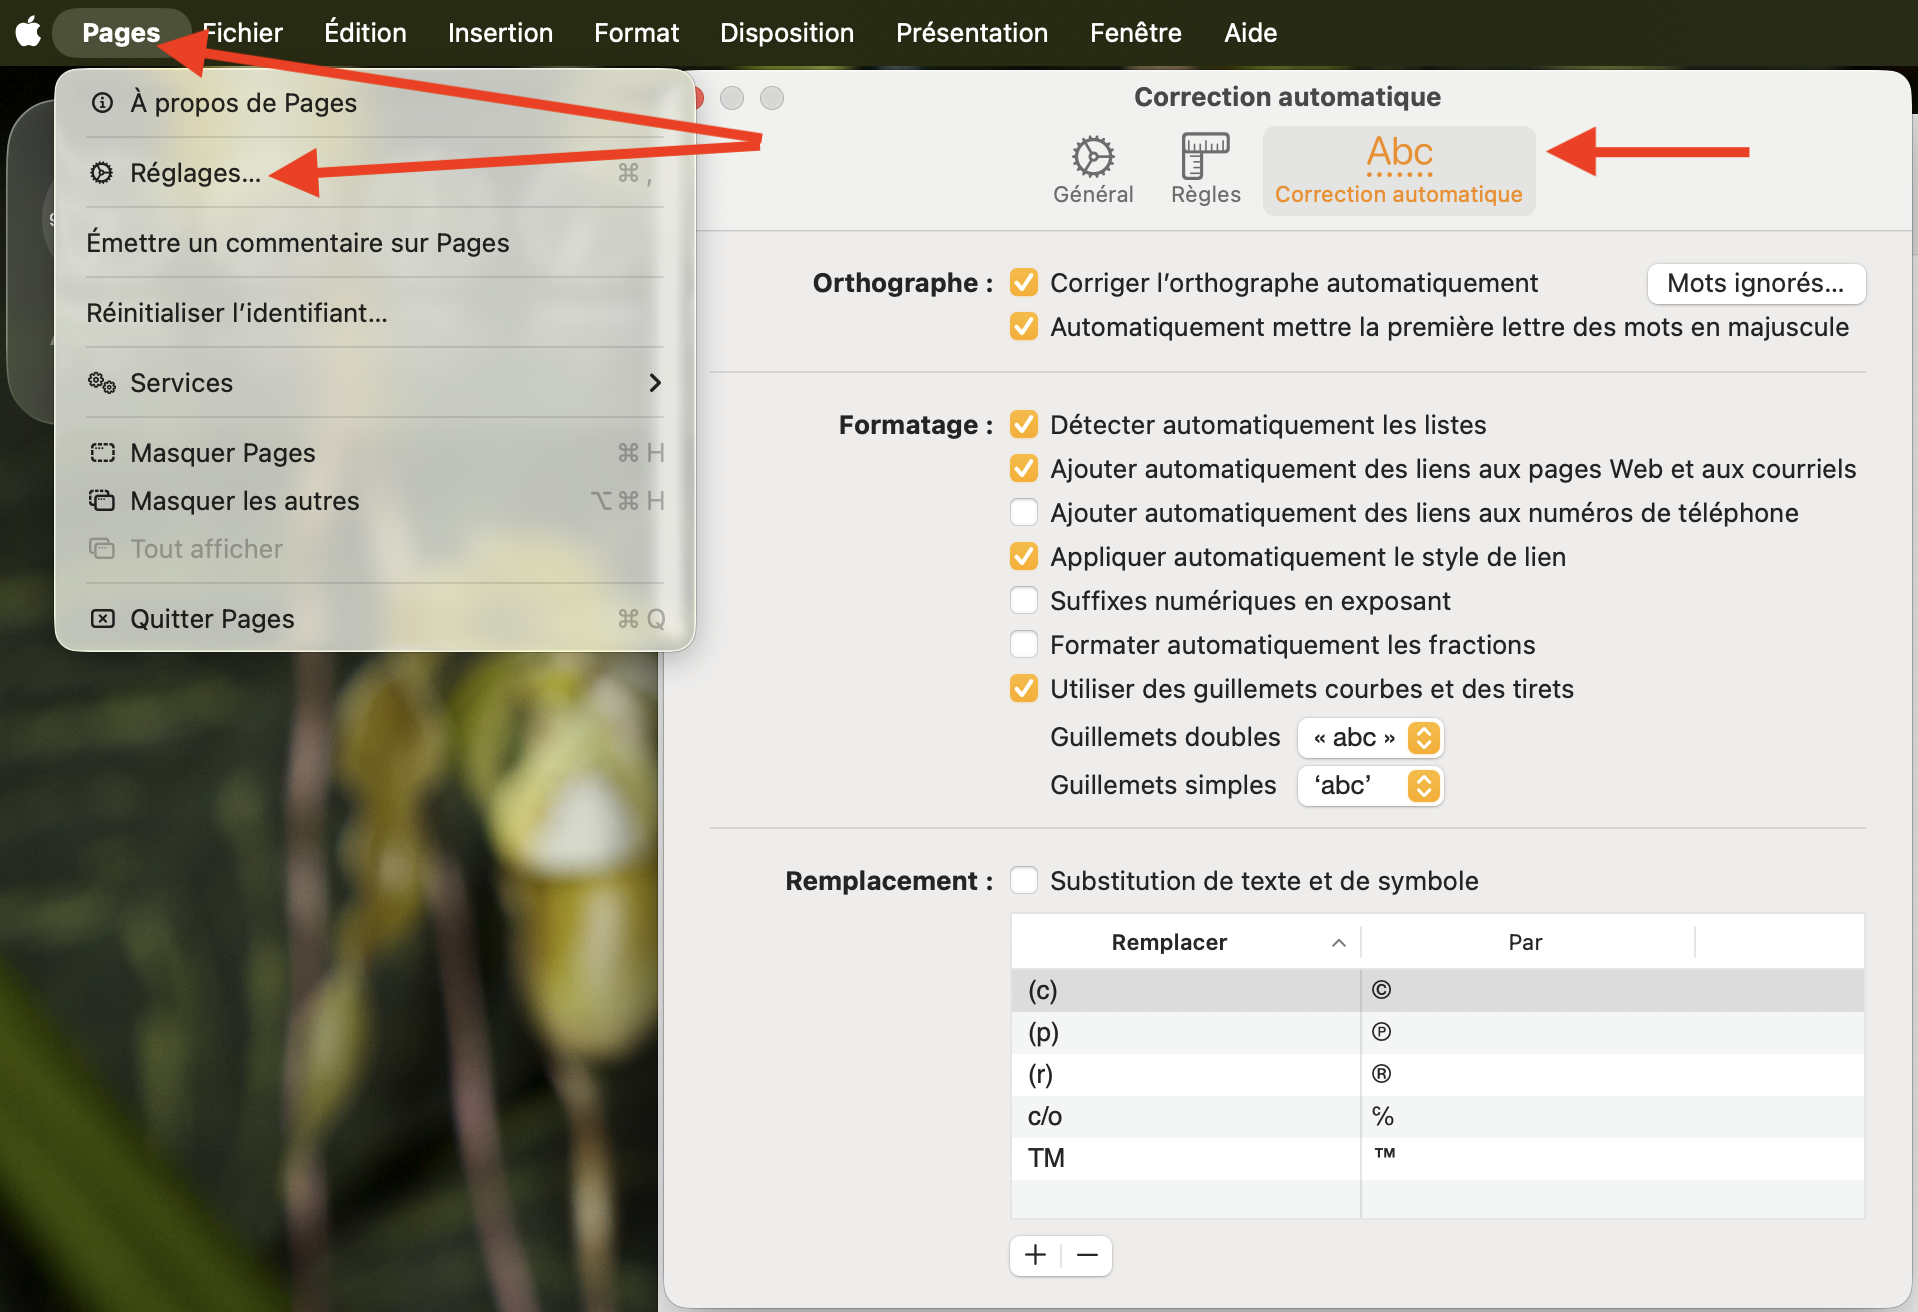This screenshot has width=1918, height=1312.
Task: Click the Masquer les autres icon
Action: point(102,500)
